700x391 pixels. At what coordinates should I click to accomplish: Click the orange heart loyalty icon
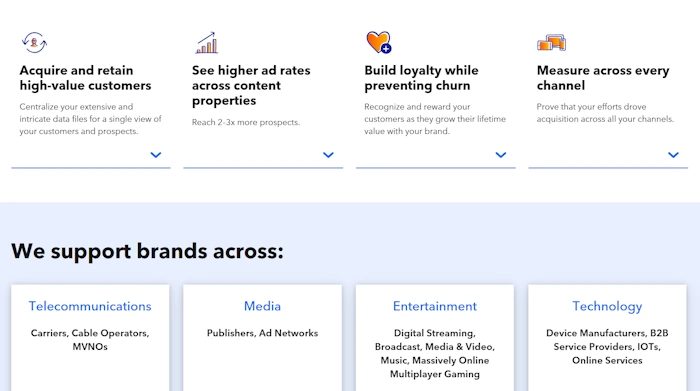[x=379, y=42]
